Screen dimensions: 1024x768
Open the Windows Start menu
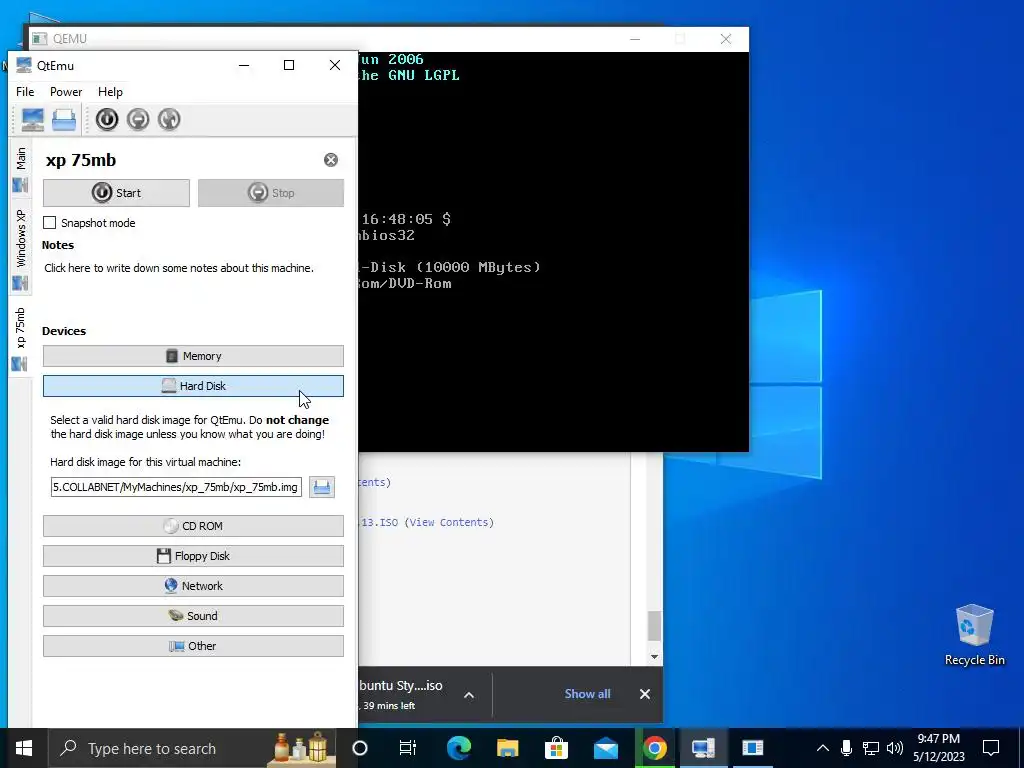click(x=24, y=748)
